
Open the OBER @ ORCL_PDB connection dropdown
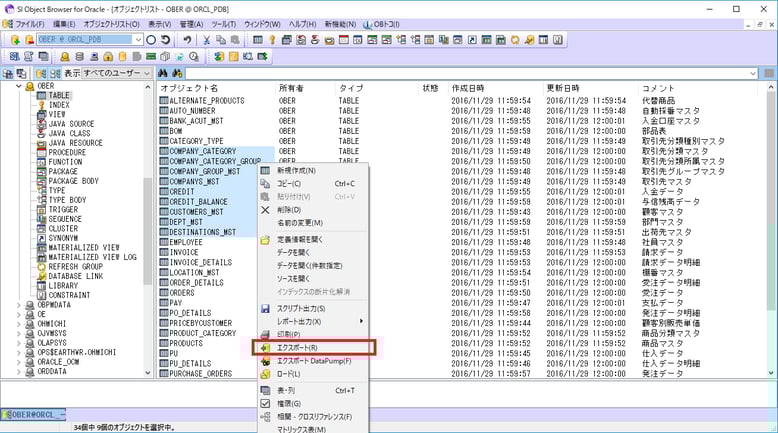click(137, 40)
